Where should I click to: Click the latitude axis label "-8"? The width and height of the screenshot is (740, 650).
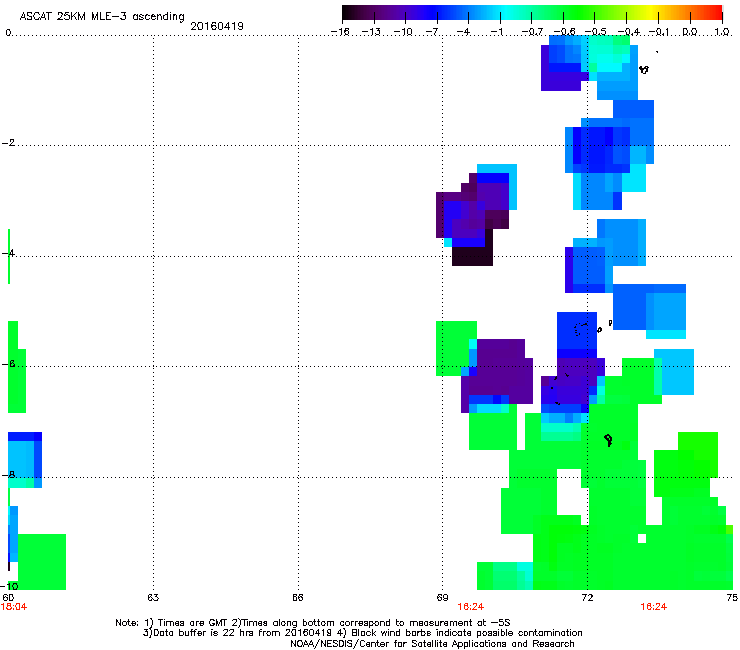click(x=8, y=475)
